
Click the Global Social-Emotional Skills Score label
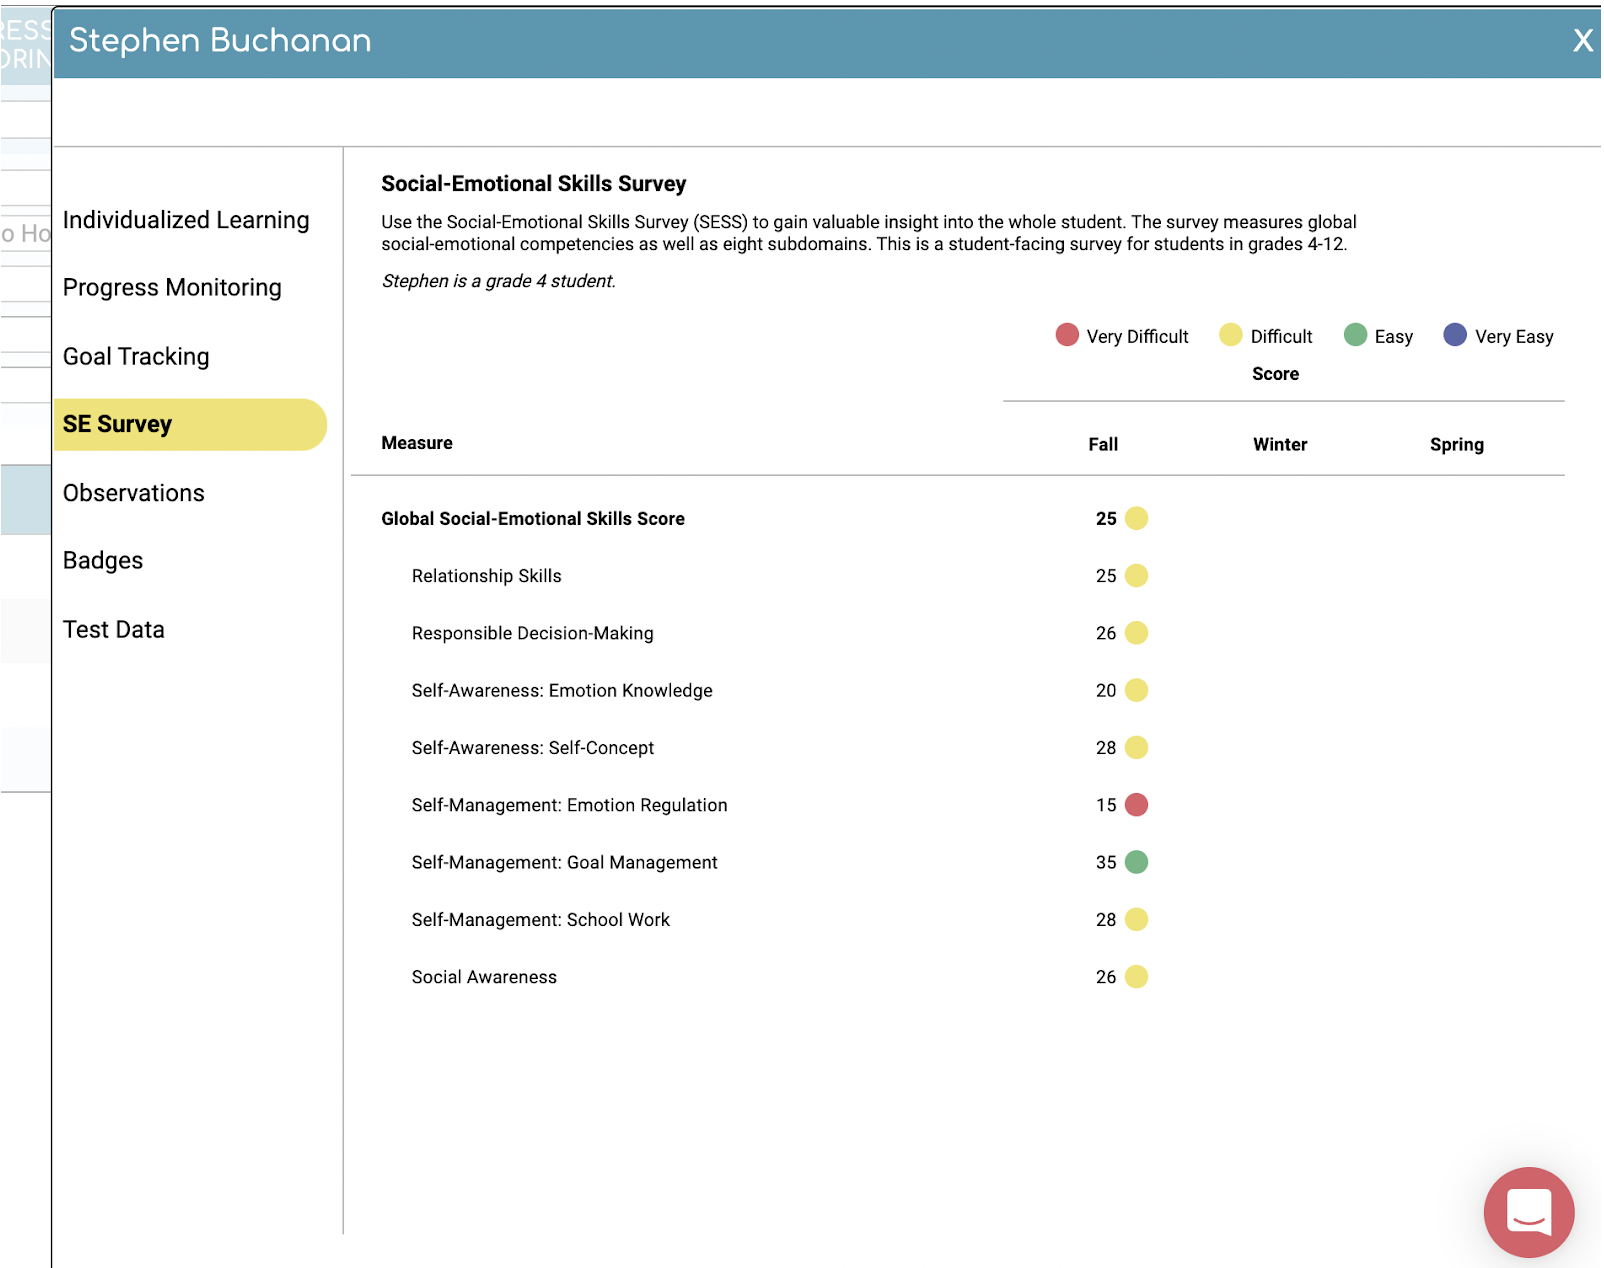pyautogui.click(x=533, y=519)
